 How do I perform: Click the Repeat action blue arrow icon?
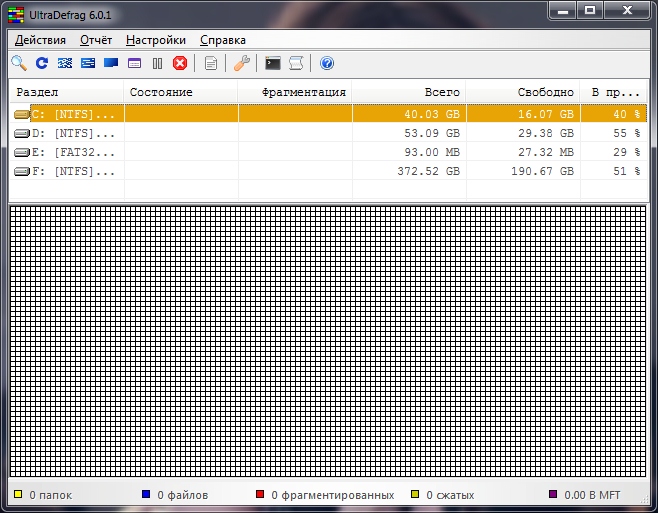point(42,63)
